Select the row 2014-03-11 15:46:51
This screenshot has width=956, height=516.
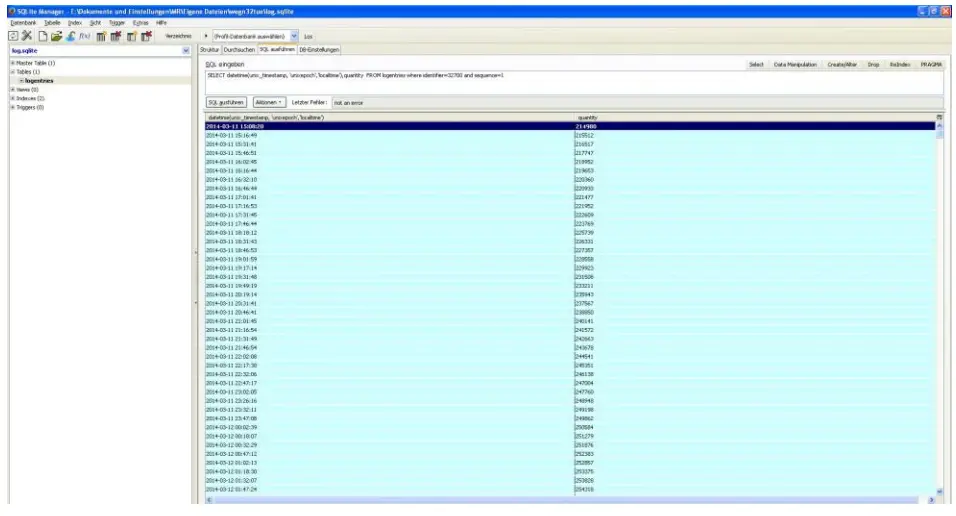click(x=570, y=153)
